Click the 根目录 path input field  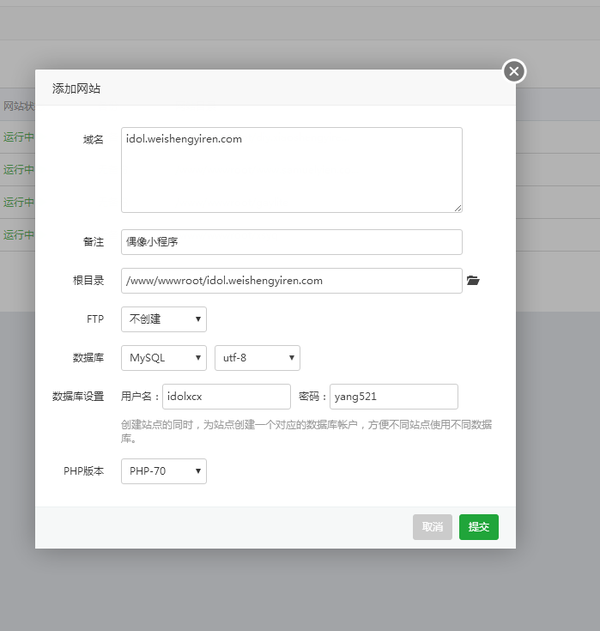[292, 280]
